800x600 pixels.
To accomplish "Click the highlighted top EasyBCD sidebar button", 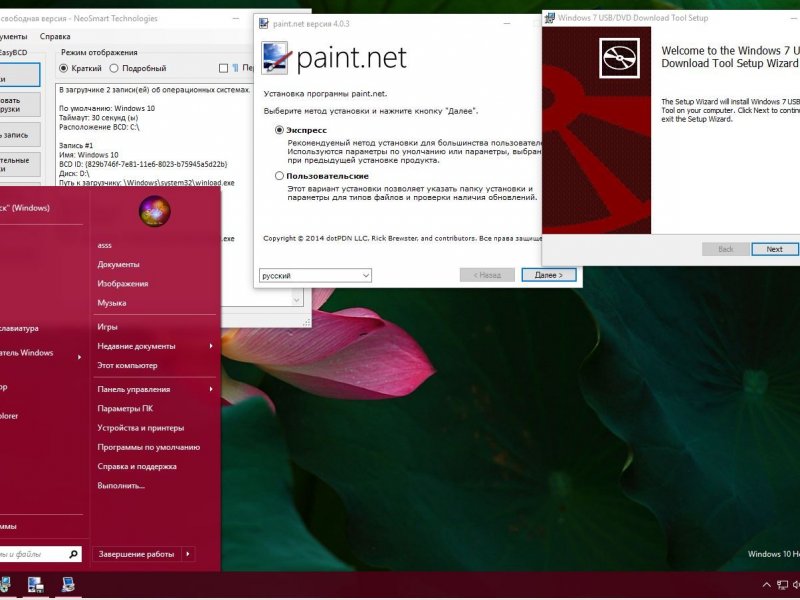I will 18,75.
